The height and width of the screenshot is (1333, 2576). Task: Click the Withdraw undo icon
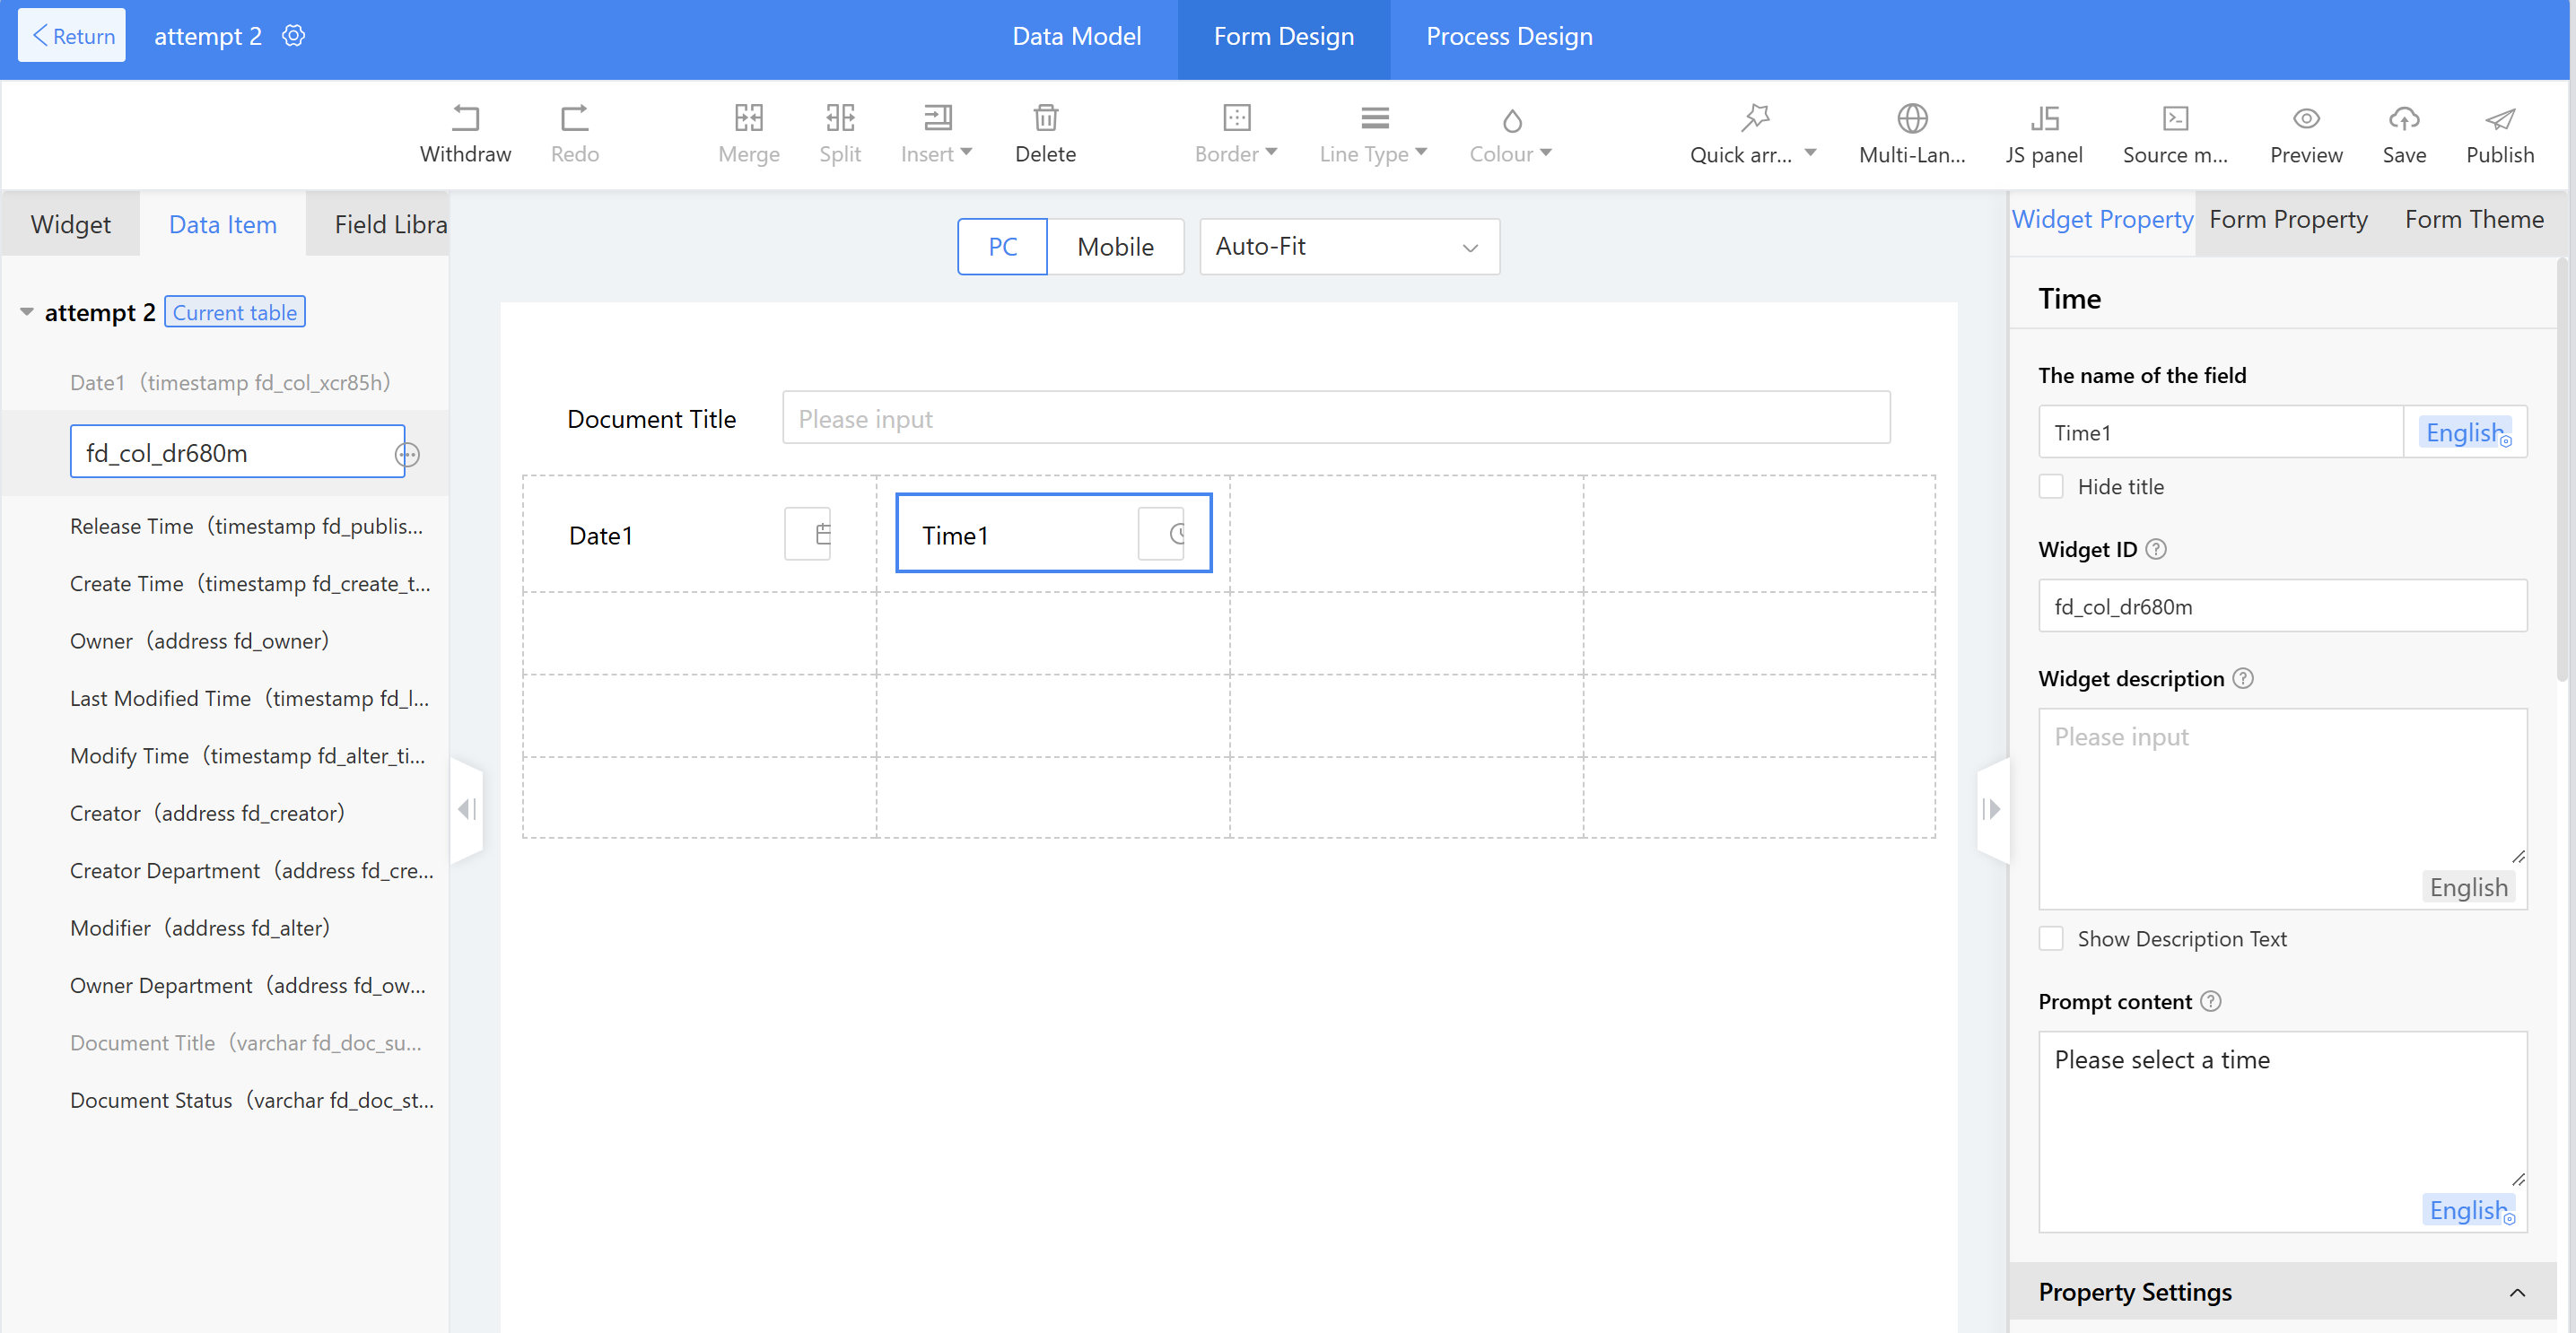tap(465, 119)
